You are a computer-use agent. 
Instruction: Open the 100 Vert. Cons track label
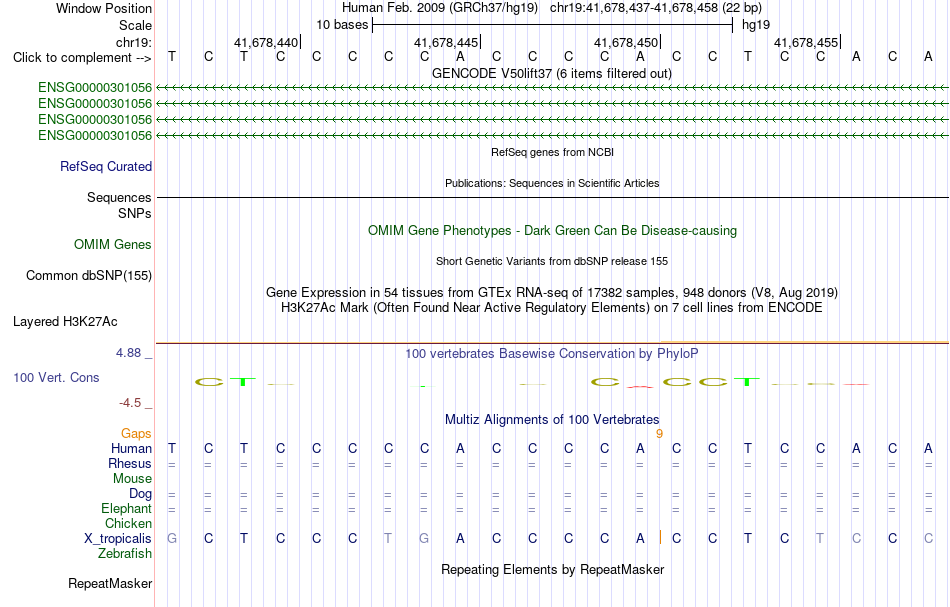pyautogui.click(x=56, y=377)
